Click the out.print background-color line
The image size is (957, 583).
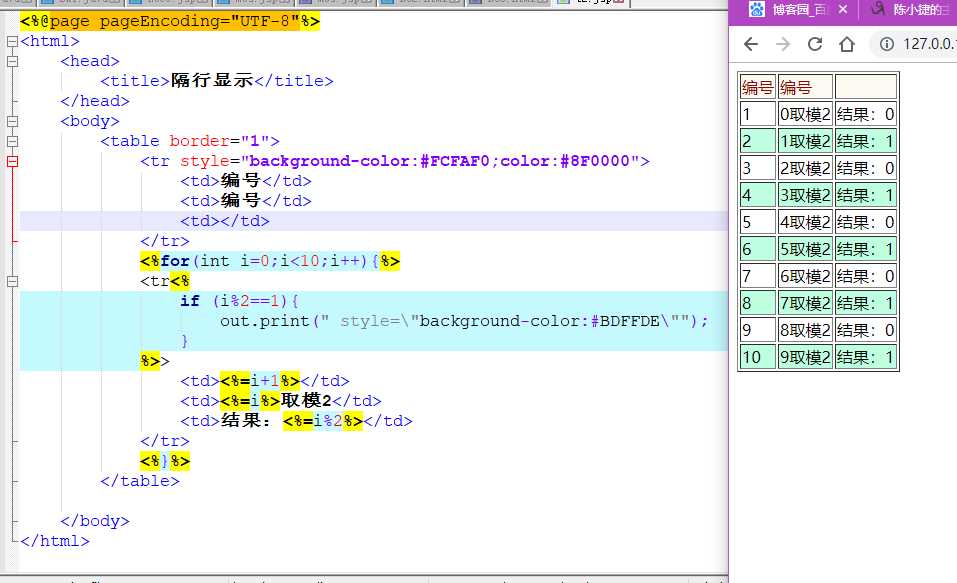point(464,321)
